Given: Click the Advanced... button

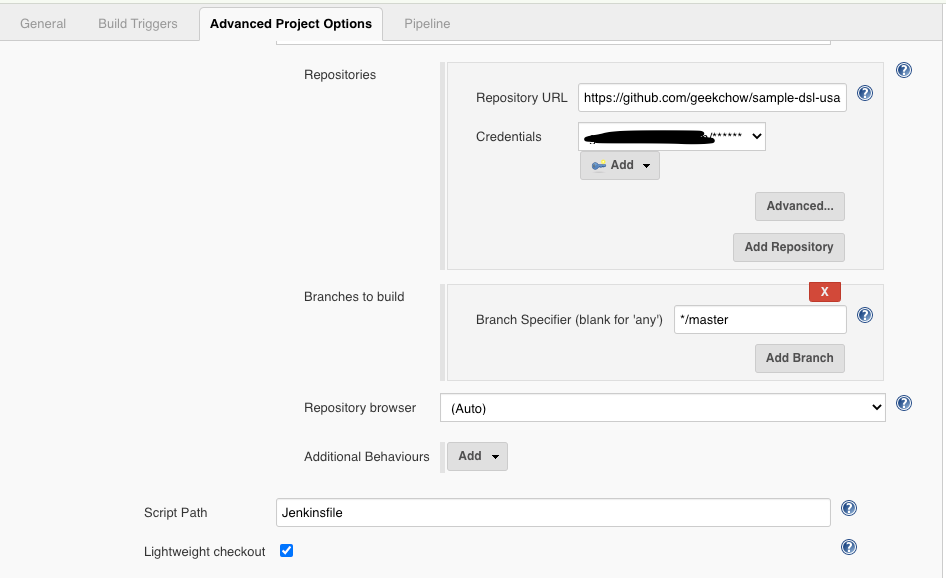Looking at the screenshot, I should click(799, 206).
